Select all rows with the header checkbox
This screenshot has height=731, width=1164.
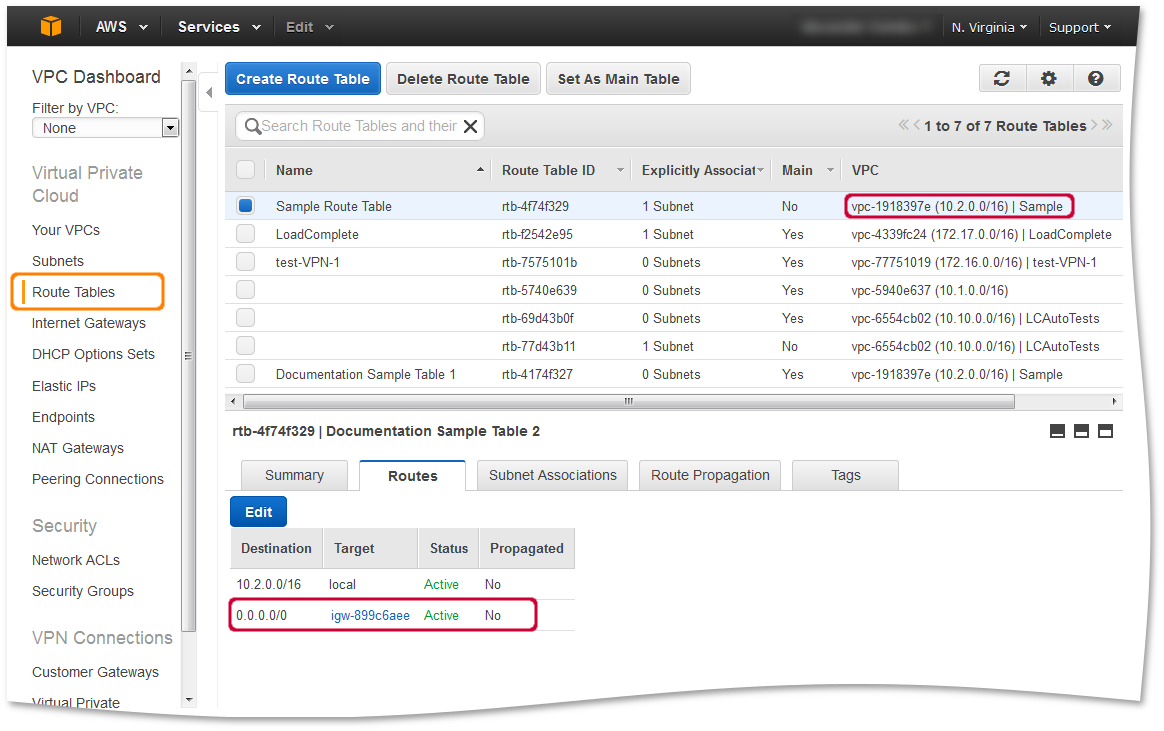246,169
